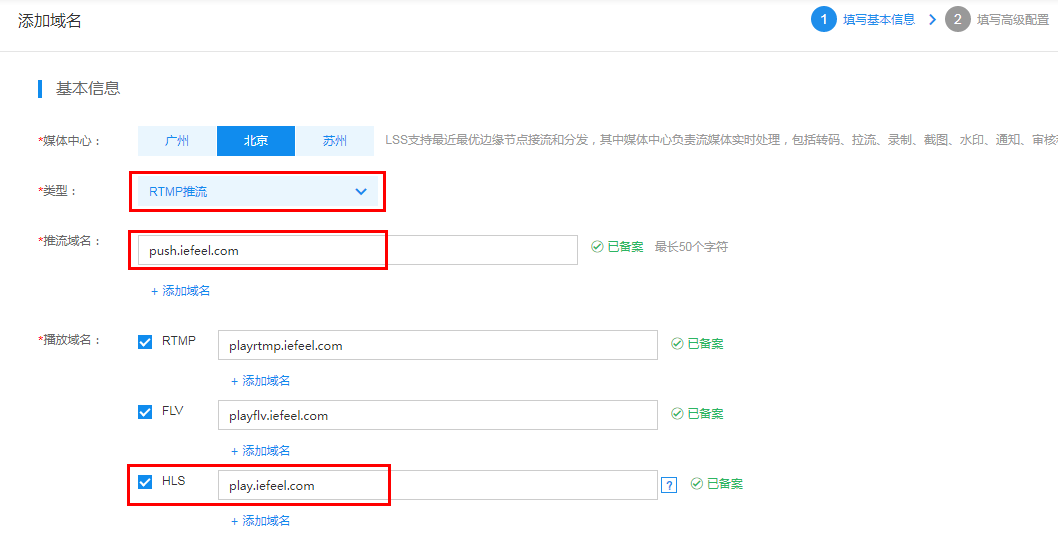The image size is (1058, 535).
Task: Click the push.iefeel.com input field
Action: 358,250
